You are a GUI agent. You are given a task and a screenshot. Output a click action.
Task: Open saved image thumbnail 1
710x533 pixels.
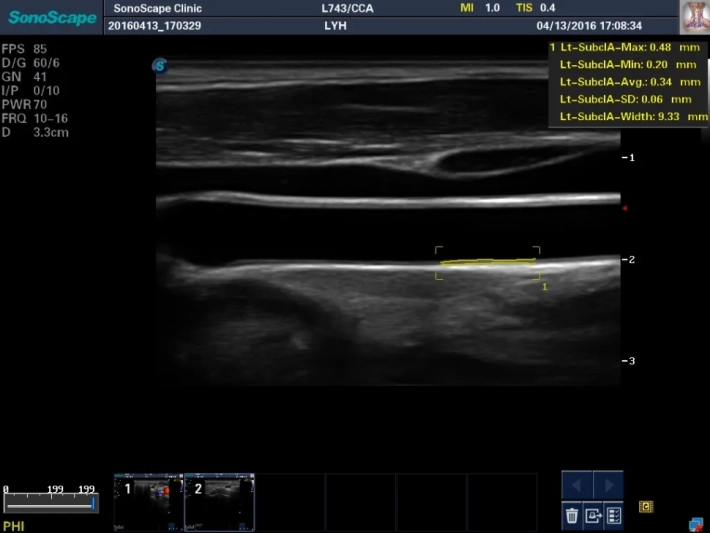(x=148, y=502)
